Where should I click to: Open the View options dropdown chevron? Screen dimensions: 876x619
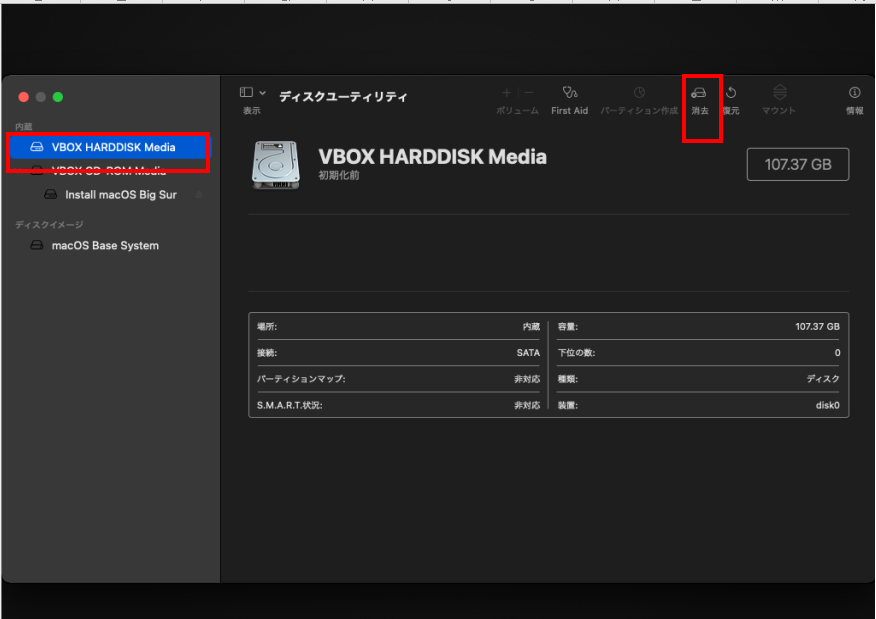[x=263, y=93]
